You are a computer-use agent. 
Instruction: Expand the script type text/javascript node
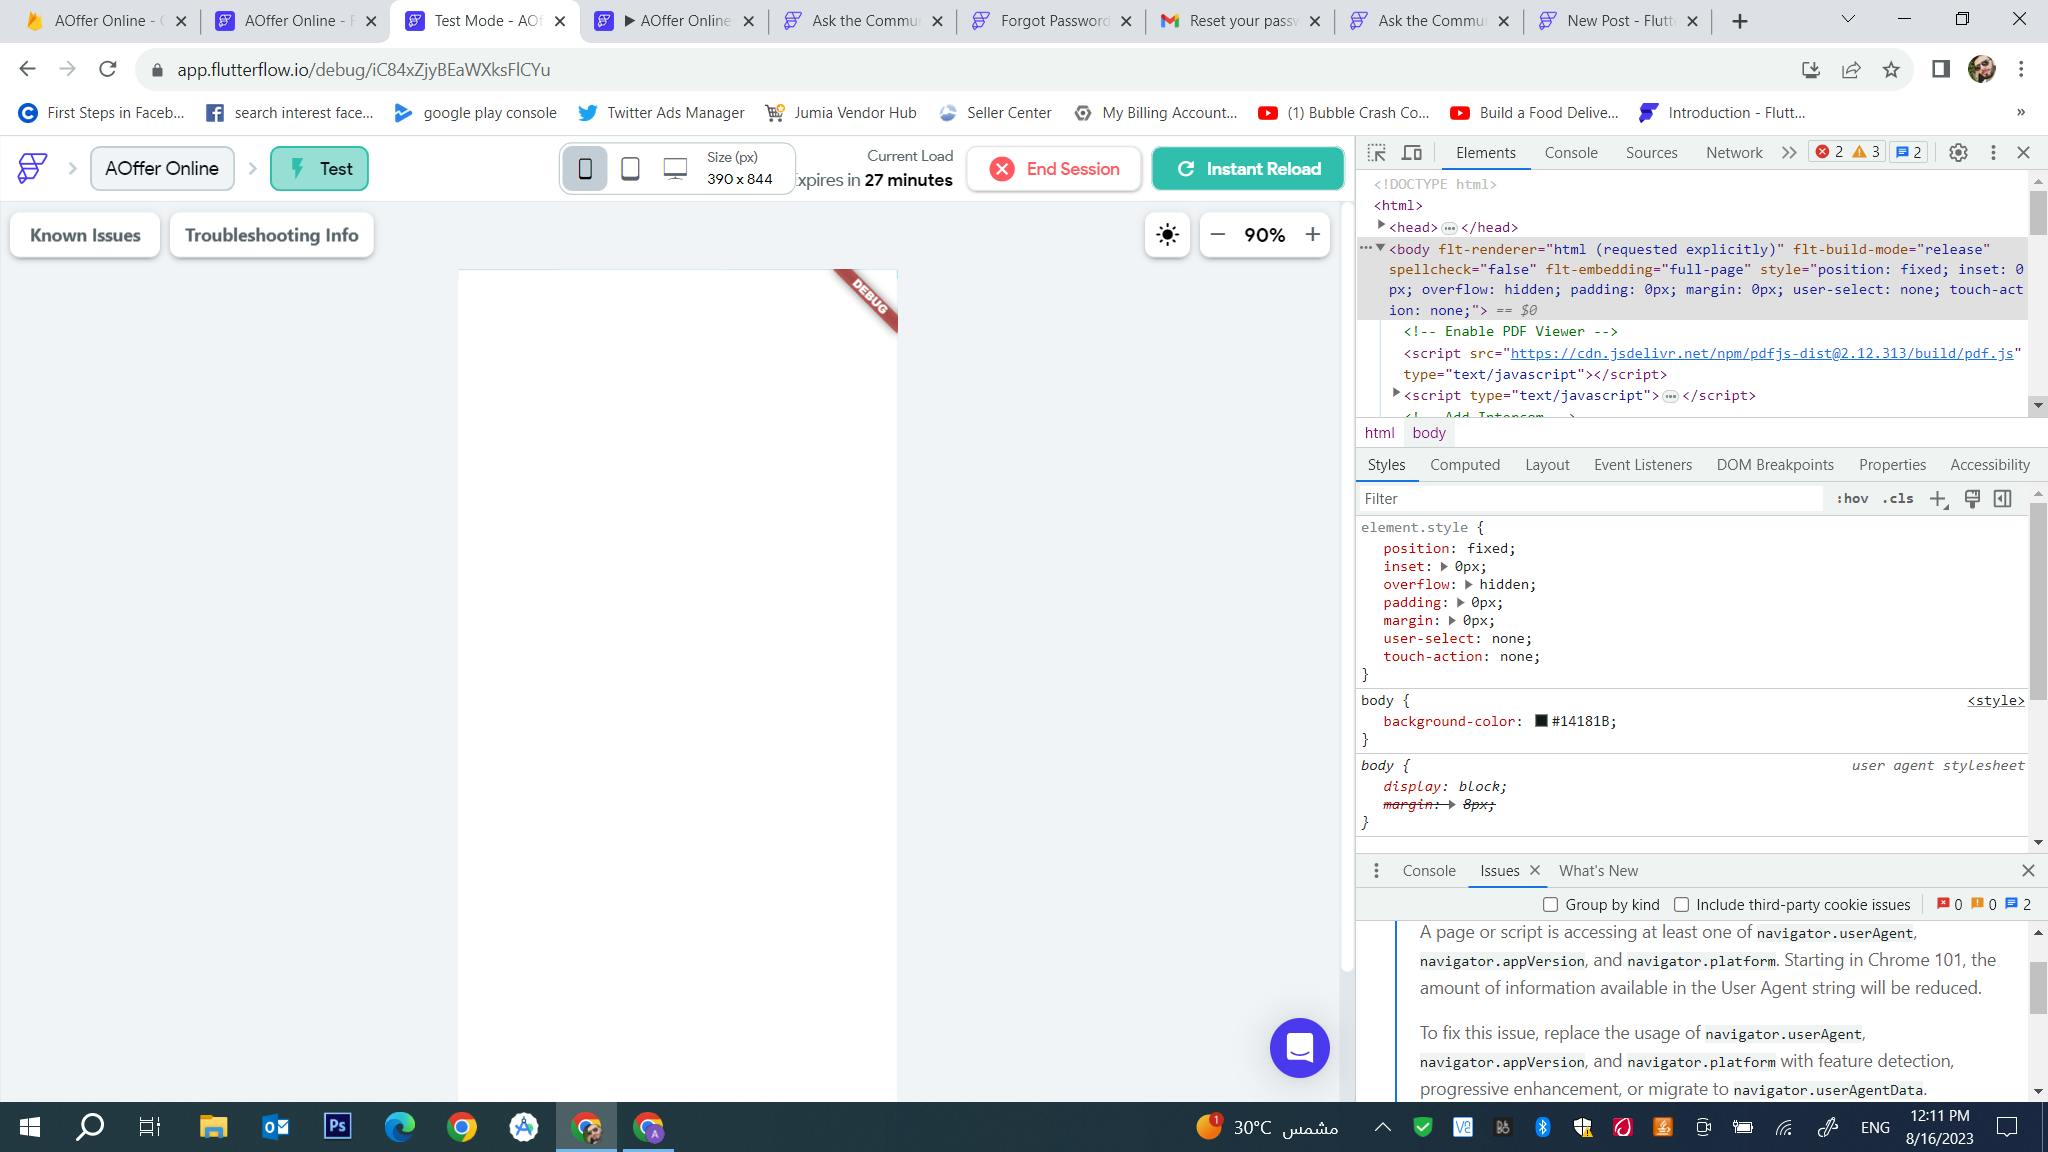coord(1396,394)
